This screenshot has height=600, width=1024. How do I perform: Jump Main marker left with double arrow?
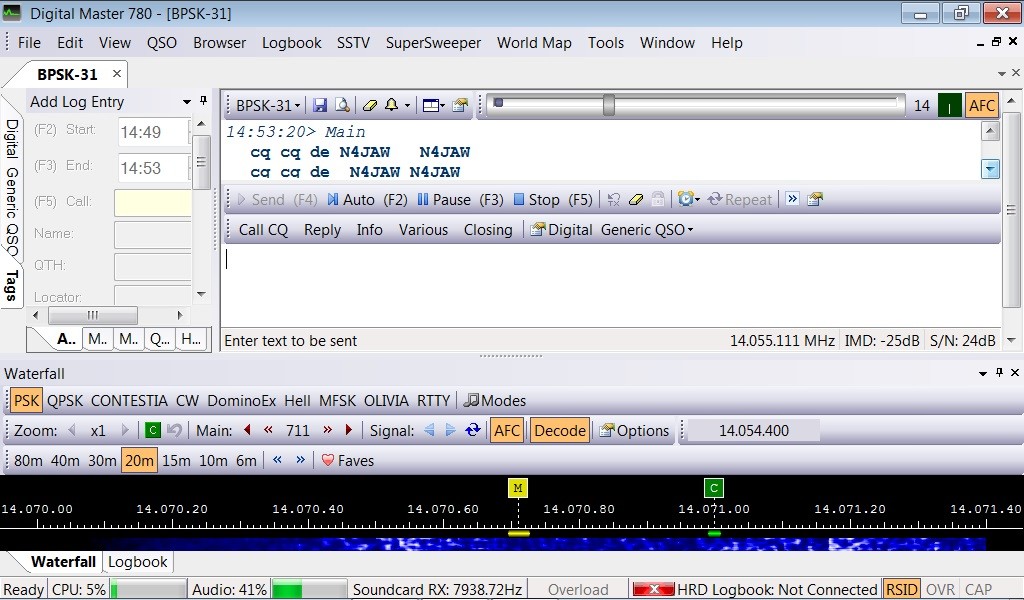click(x=268, y=430)
